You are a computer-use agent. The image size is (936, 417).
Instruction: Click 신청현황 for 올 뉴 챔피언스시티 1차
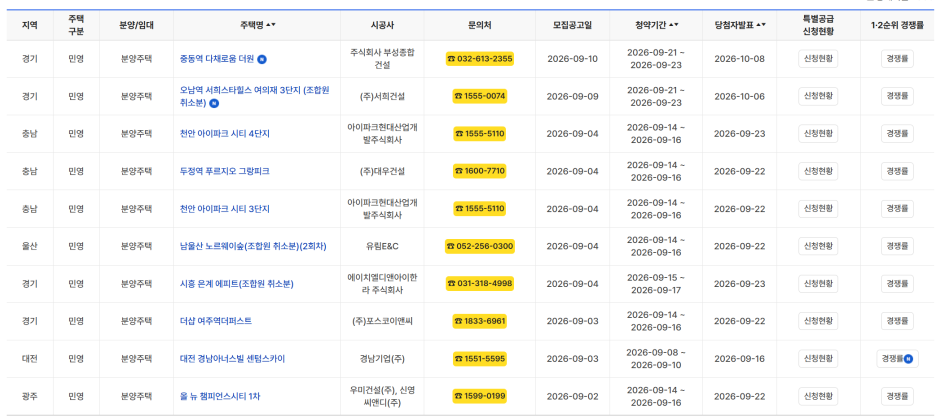pyautogui.click(x=818, y=396)
